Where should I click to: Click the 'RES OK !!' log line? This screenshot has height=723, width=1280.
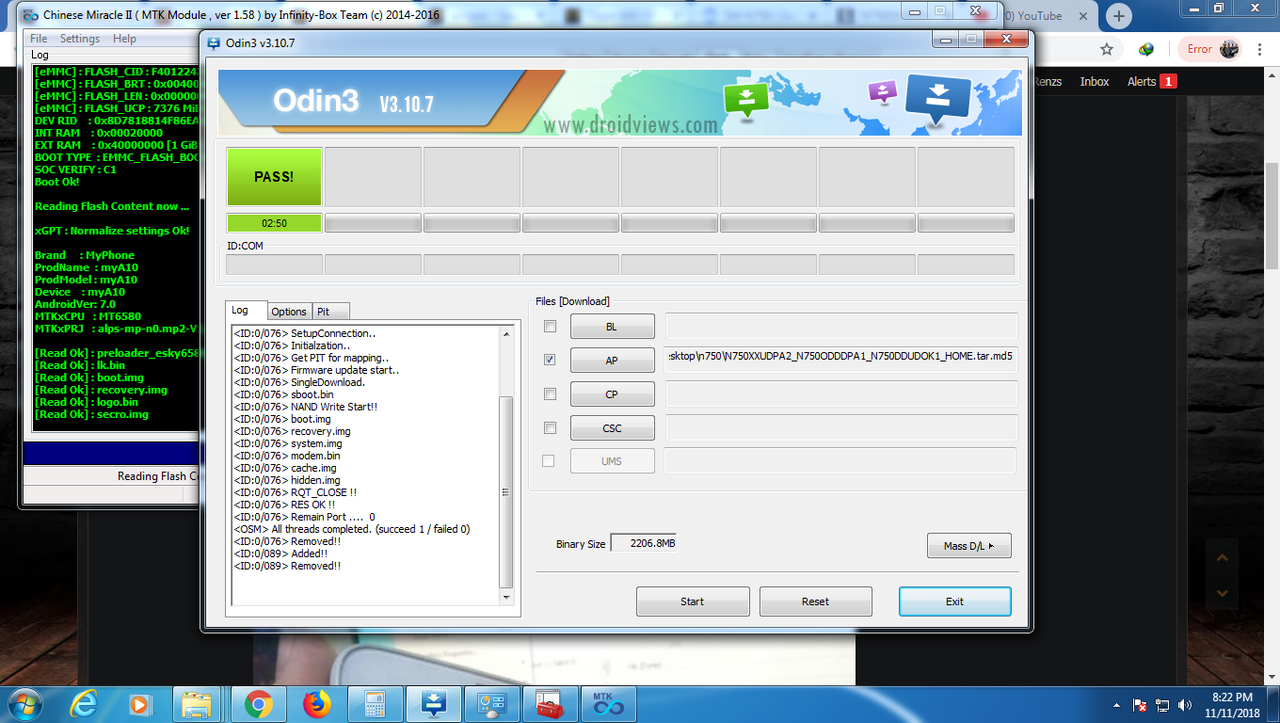pyautogui.click(x=285, y=505)
